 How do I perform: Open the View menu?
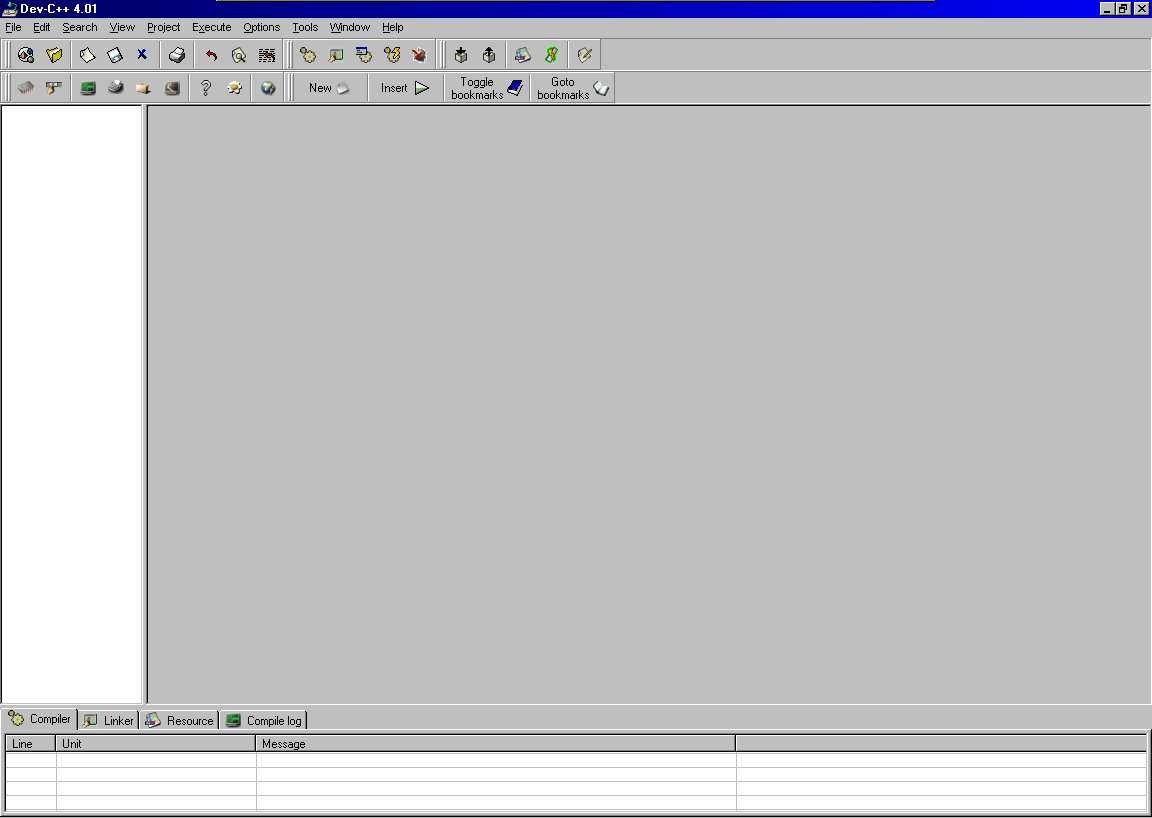tap(122, 27)
